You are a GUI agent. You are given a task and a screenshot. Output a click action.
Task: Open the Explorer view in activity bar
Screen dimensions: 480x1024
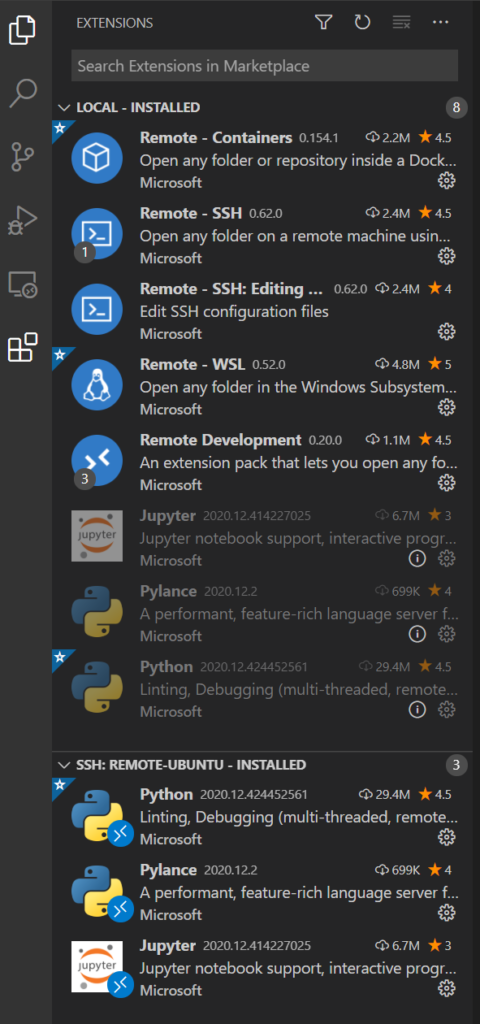click(22, 31)
